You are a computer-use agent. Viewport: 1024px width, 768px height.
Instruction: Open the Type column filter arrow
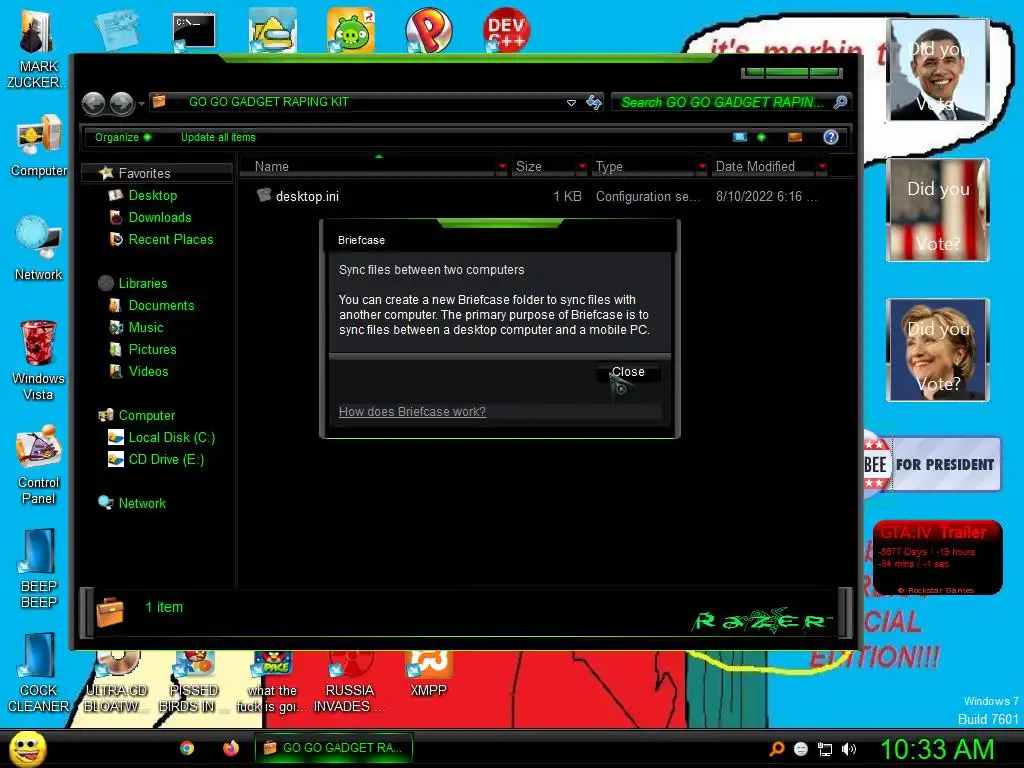tap(702, 167)
